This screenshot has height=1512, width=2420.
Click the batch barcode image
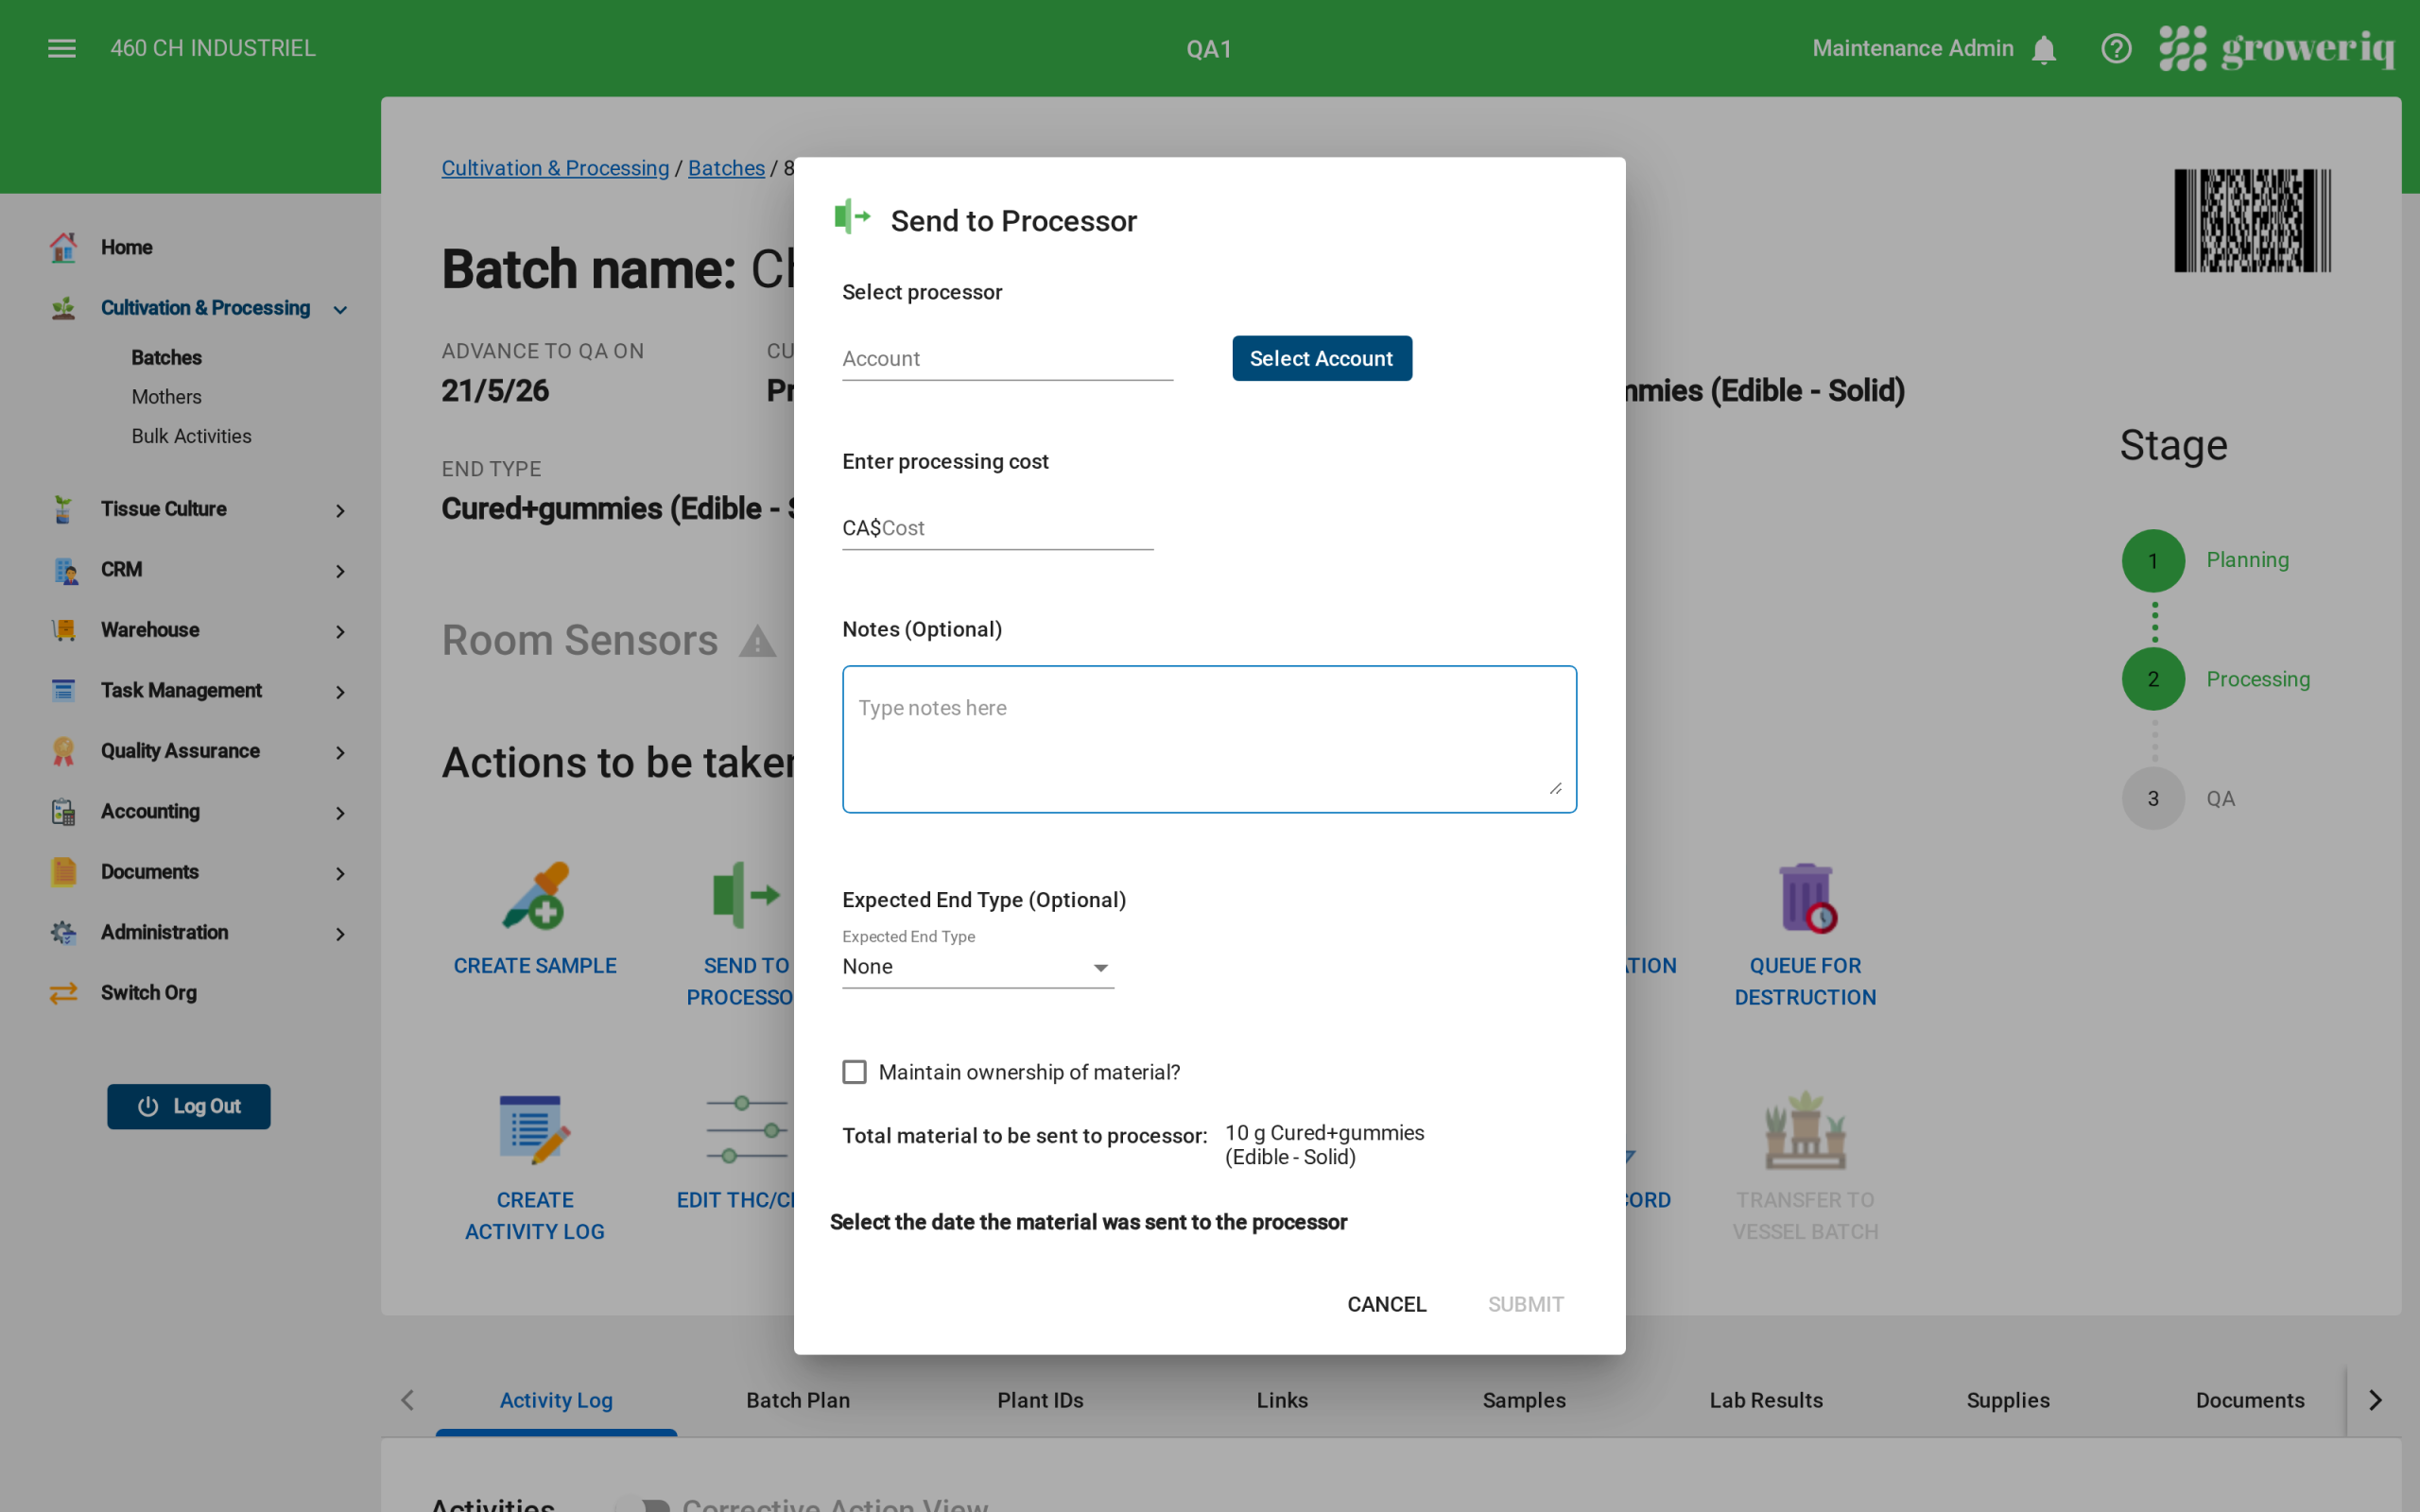(2252, 220)
